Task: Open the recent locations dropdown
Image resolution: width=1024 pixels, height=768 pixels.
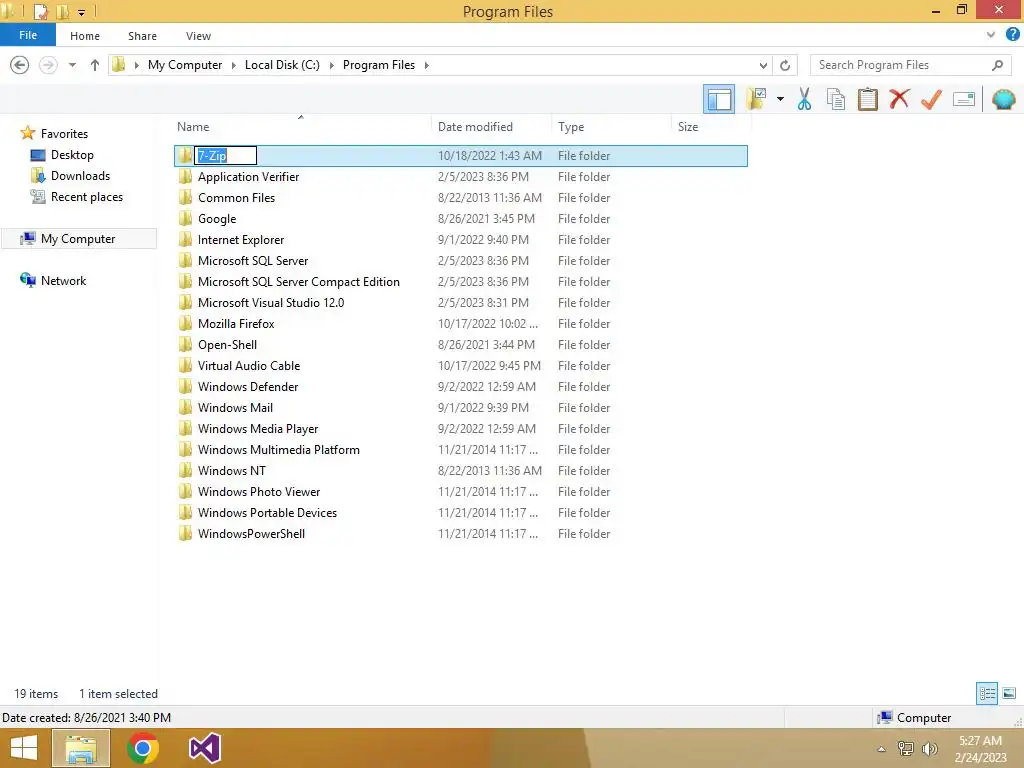Action: click(x=72, y=65)
